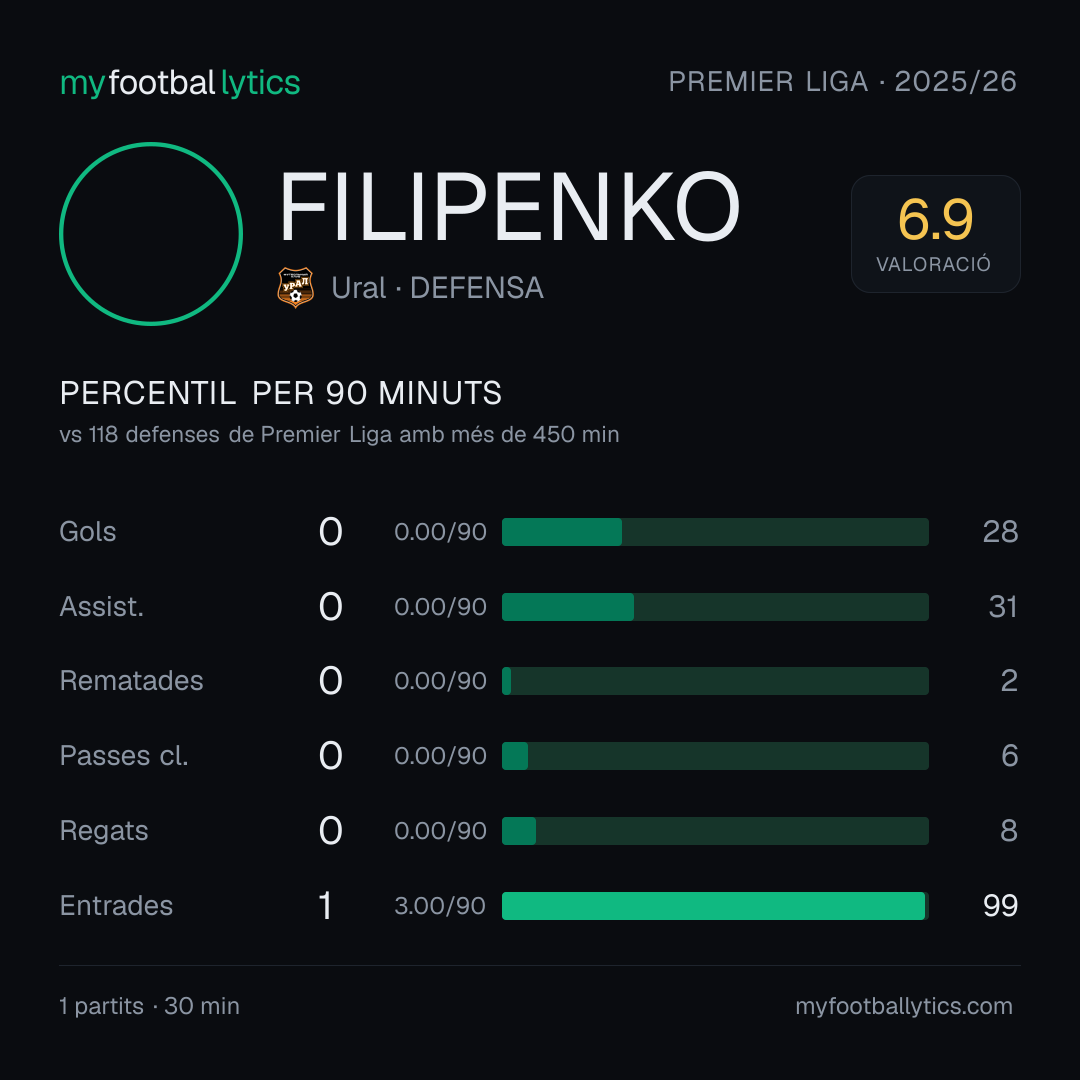The image size is (1080, 1080).
Task: Click the Ural club crest icon
Action: 295,287
